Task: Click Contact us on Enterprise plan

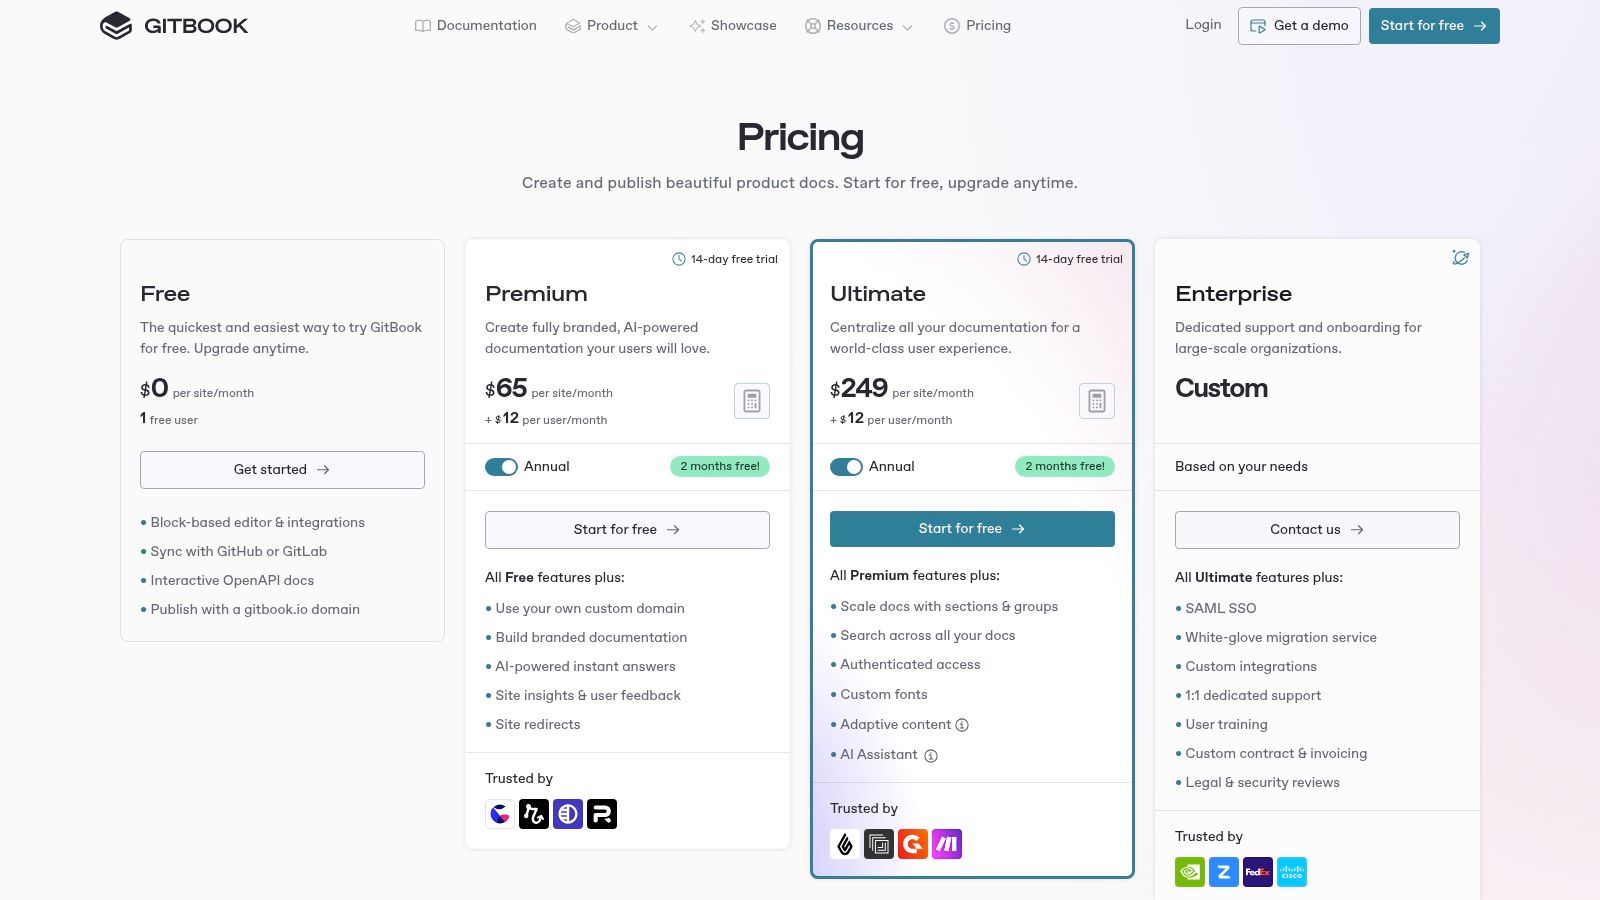Action: pos(1317,530)
